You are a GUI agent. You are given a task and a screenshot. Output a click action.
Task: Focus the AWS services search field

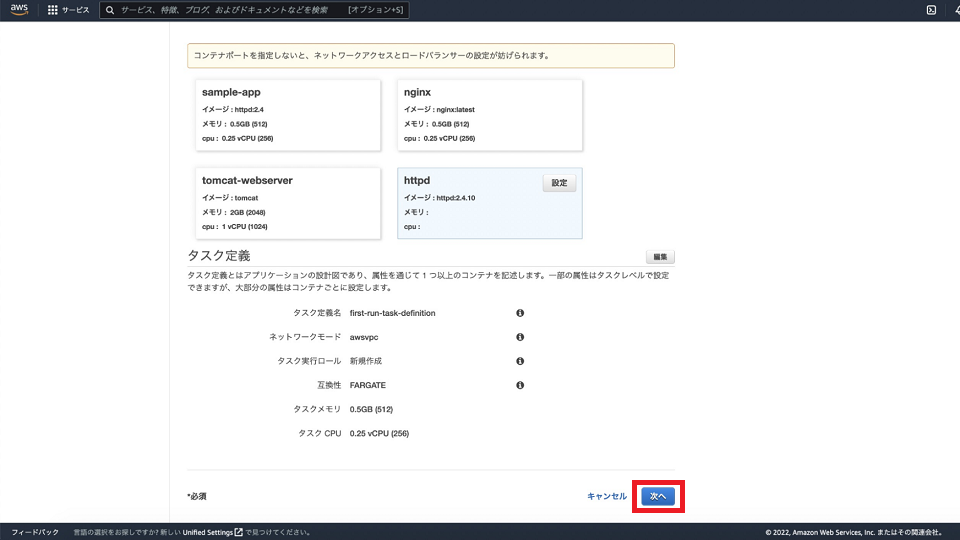pos(254,10)
